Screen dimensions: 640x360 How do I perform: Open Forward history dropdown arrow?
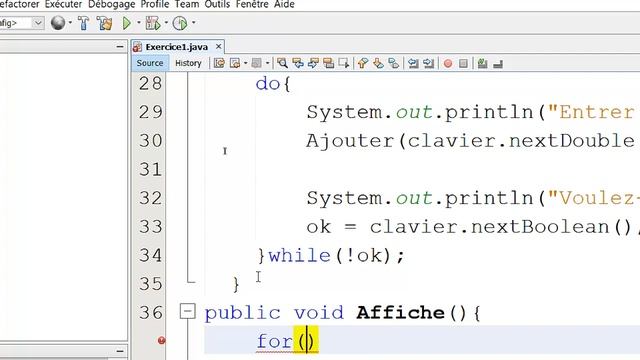tap(267, 63)
